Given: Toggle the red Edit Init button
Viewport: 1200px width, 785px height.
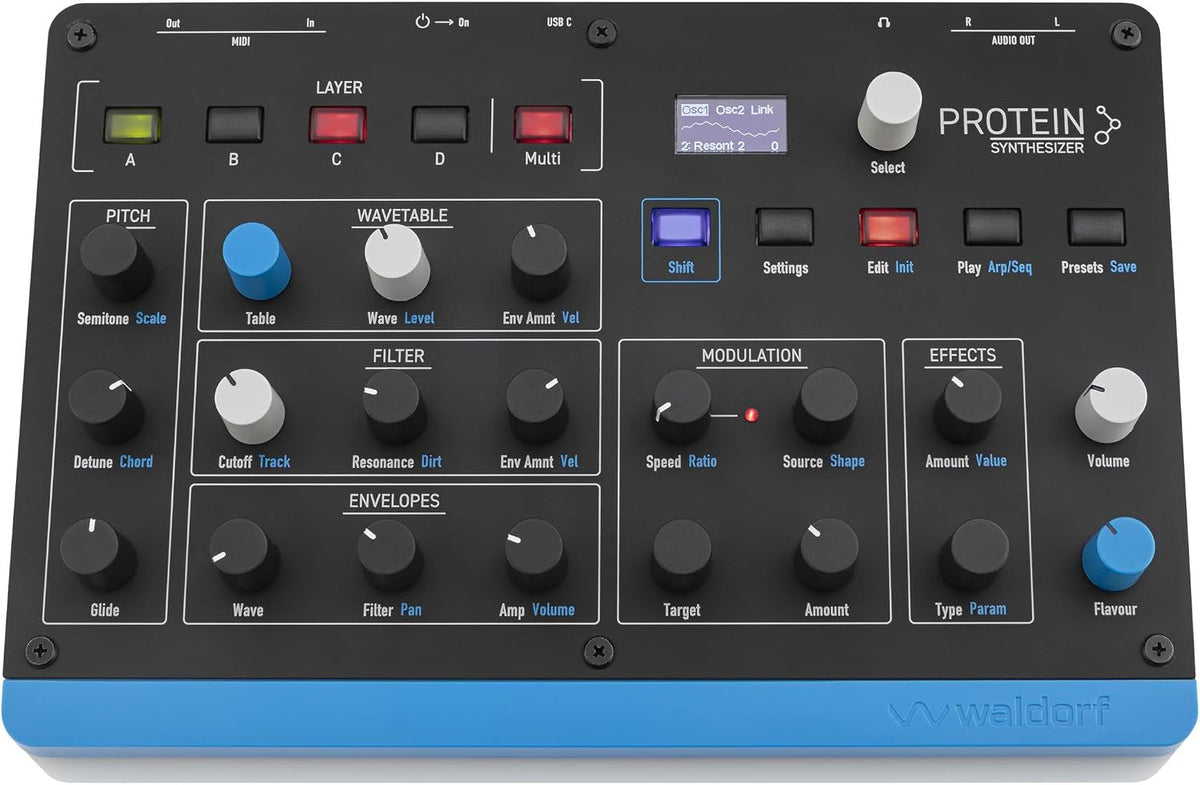Looking at the screenshot, I should (x=888, y=227).
